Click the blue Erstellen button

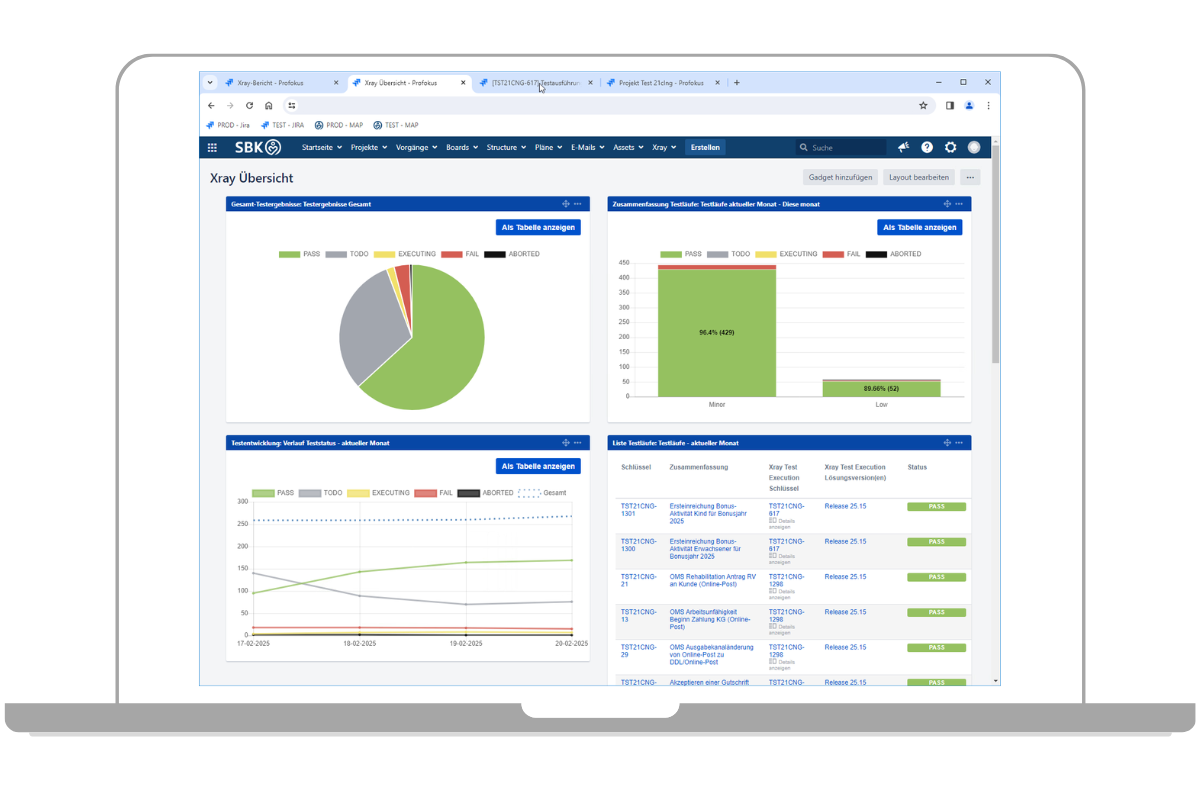coord(705,147)
